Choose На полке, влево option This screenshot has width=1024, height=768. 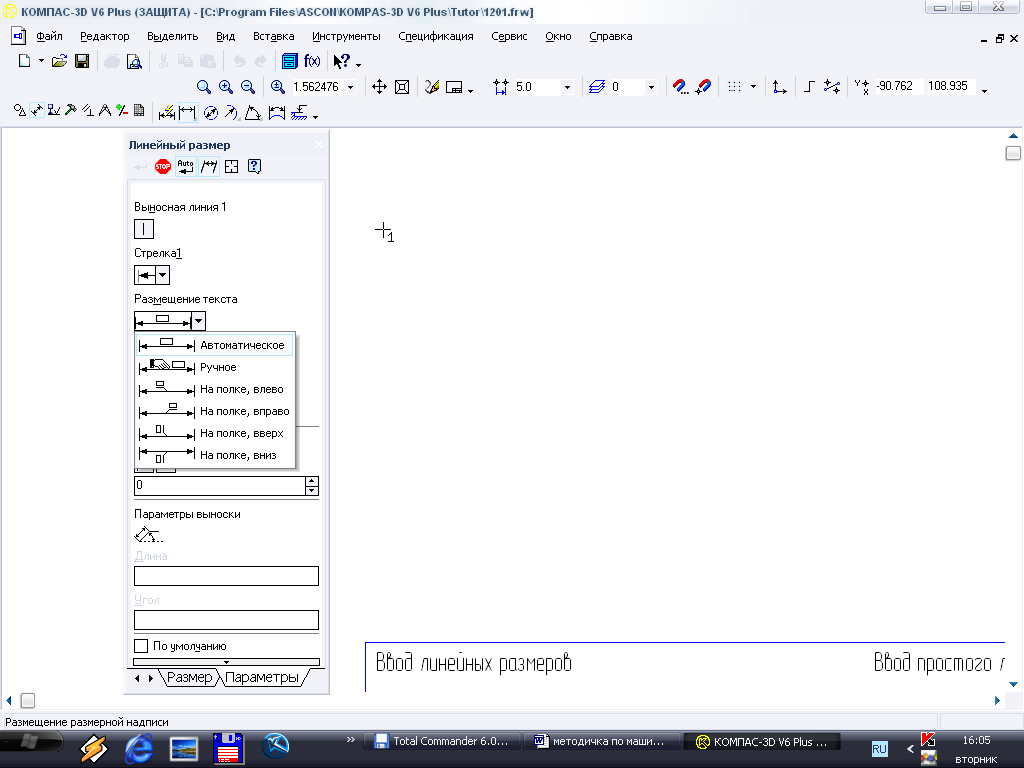pyautogui.click(x=215, y=389)
